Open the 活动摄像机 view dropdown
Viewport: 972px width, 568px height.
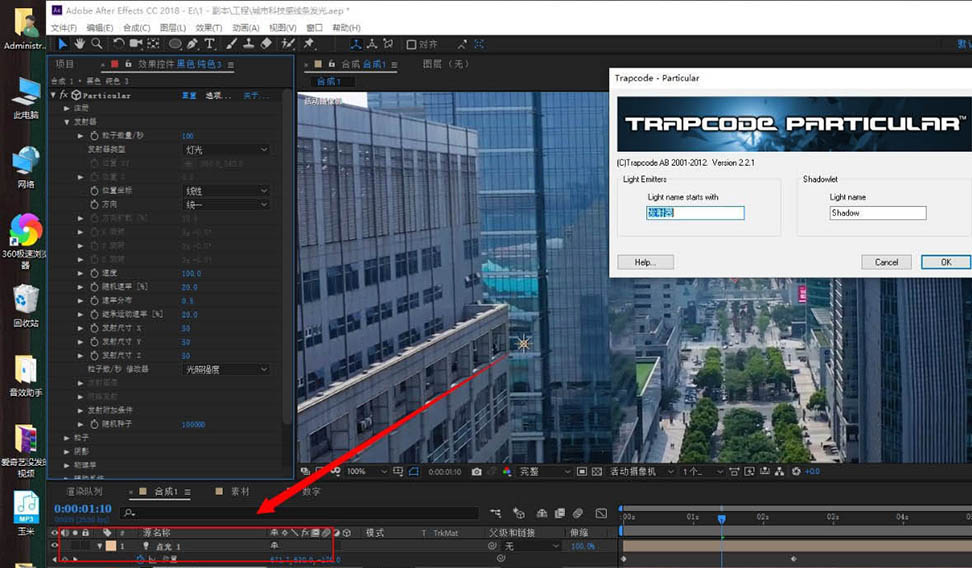pos(641,472)
